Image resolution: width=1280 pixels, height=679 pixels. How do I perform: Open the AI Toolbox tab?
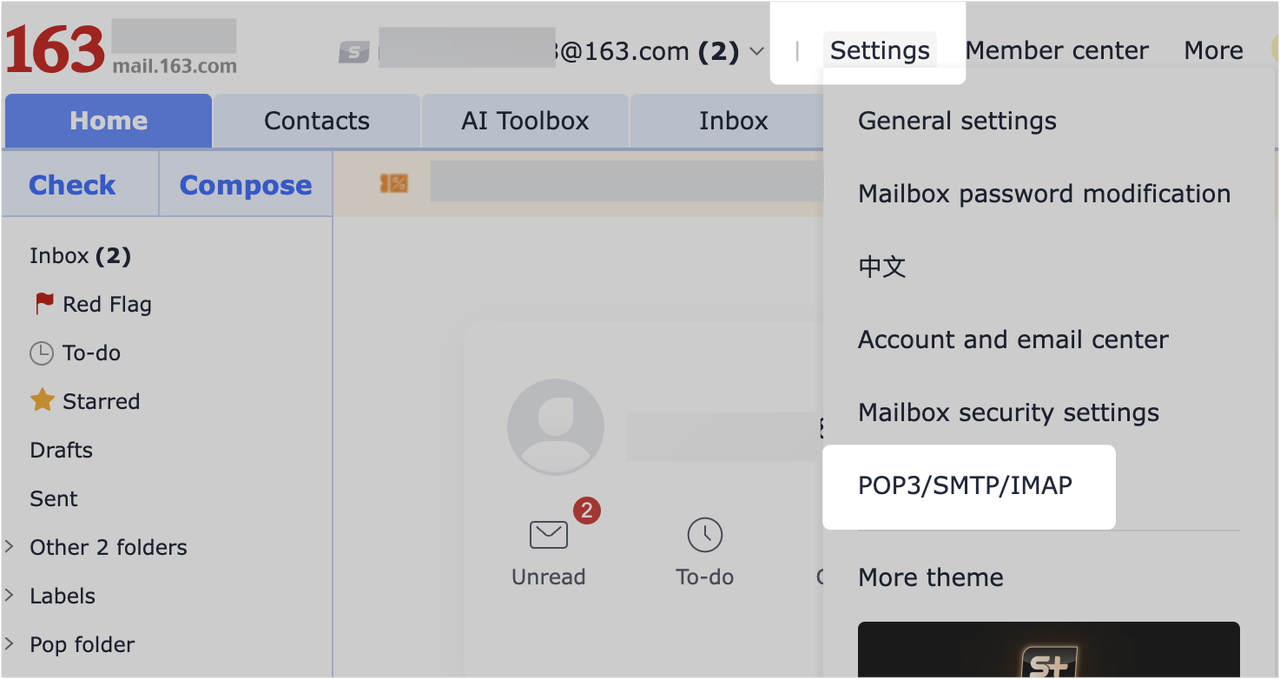[525, 121]
